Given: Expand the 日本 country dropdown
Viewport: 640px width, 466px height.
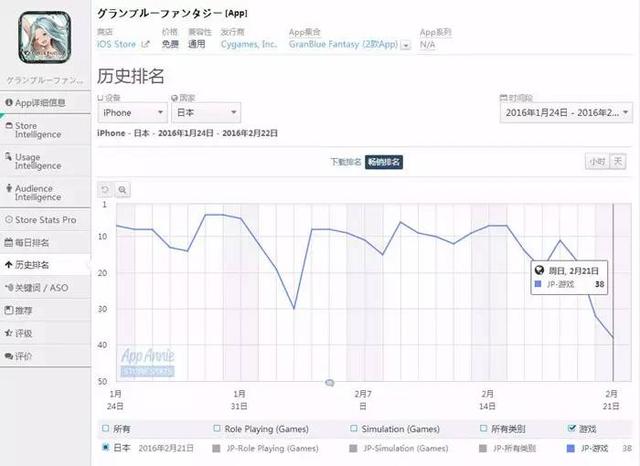Looking at the screenshot, I should (206, 113).
